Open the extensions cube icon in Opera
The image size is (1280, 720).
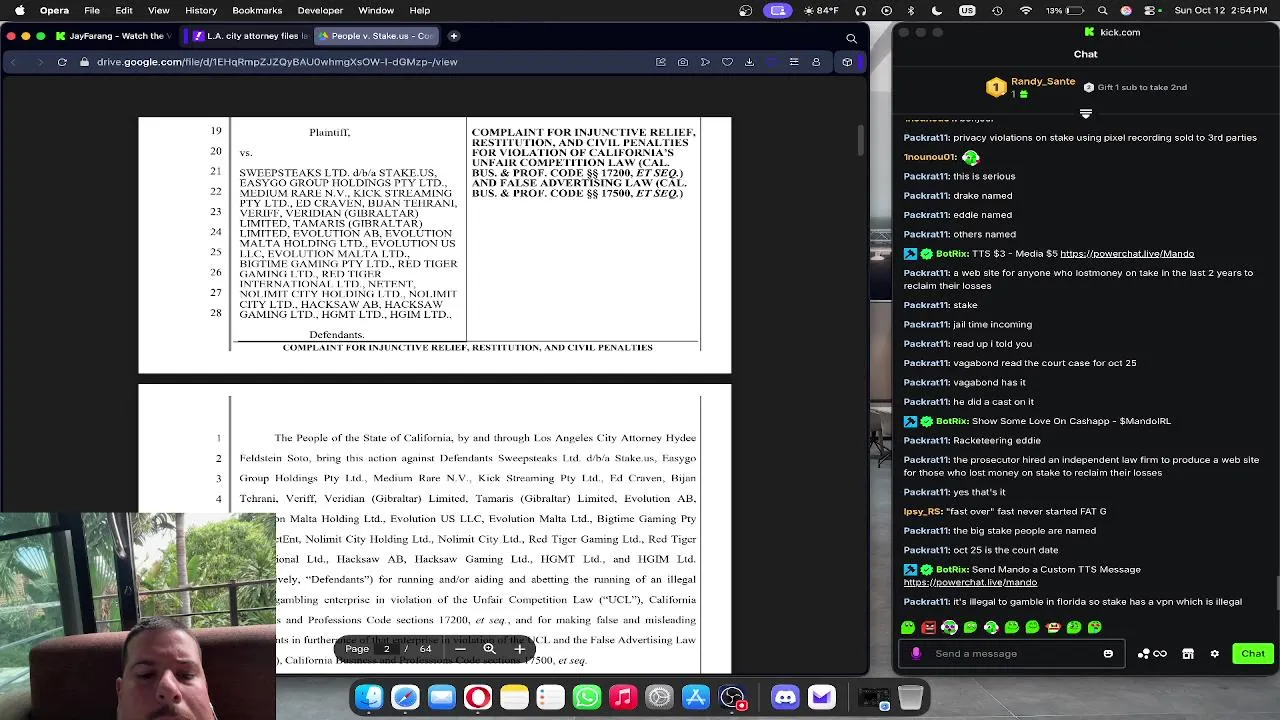pos(847,62)
